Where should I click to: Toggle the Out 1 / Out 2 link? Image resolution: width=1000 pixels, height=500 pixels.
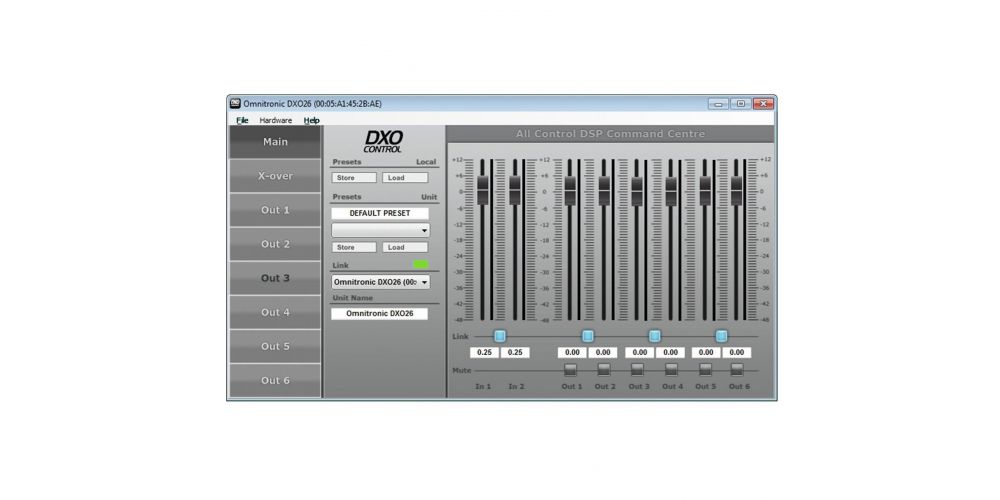click(x=588, y=336)
